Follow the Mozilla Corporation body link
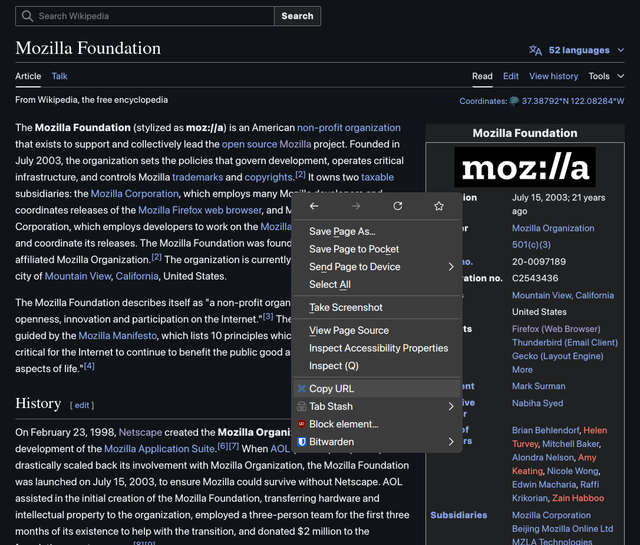640x545 pixels. [x=135, y=194]
